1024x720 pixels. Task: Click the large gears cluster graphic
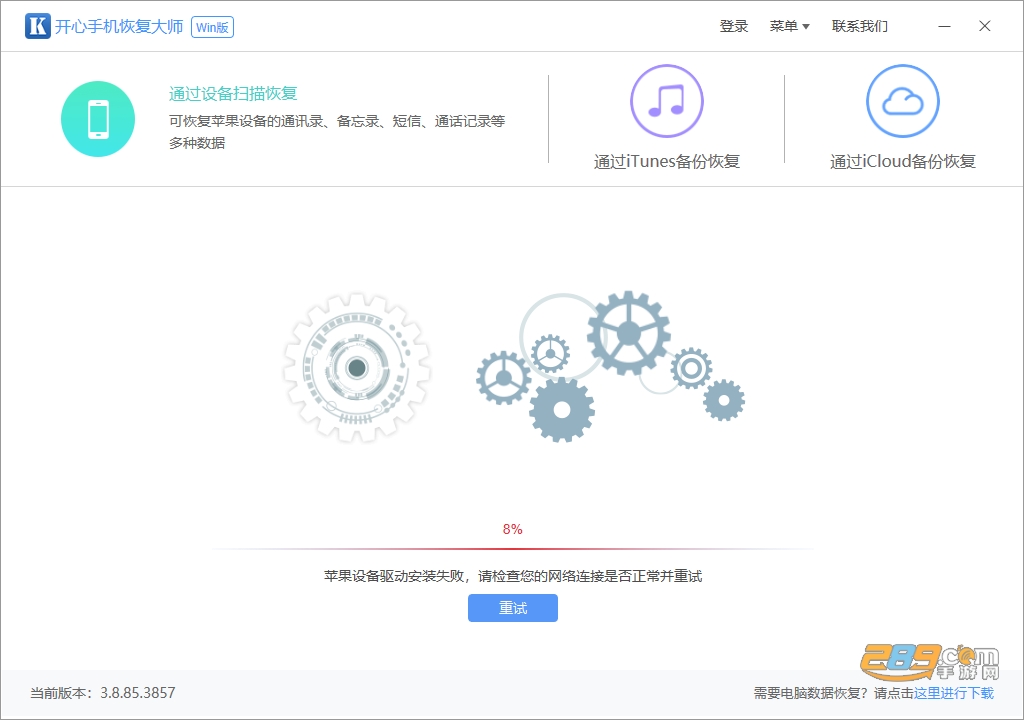tap(610, 367)
